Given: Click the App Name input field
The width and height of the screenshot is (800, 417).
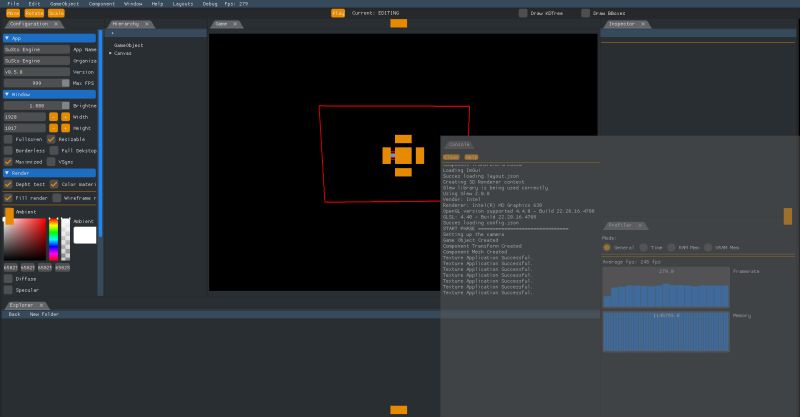Looking at the screenshot, I should click(x=37, y=50).
